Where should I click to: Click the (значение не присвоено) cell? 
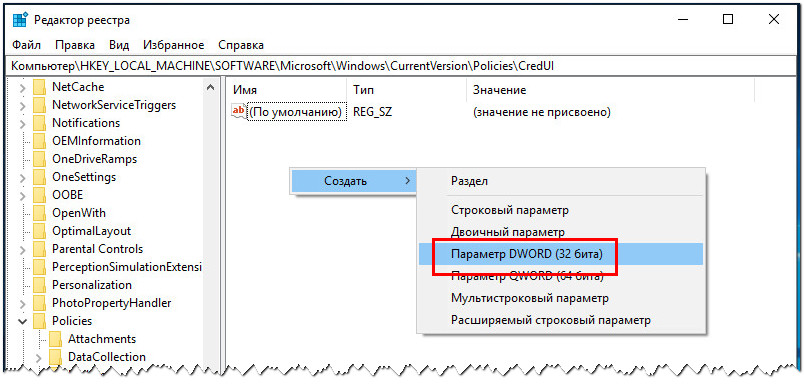[541, 112]
